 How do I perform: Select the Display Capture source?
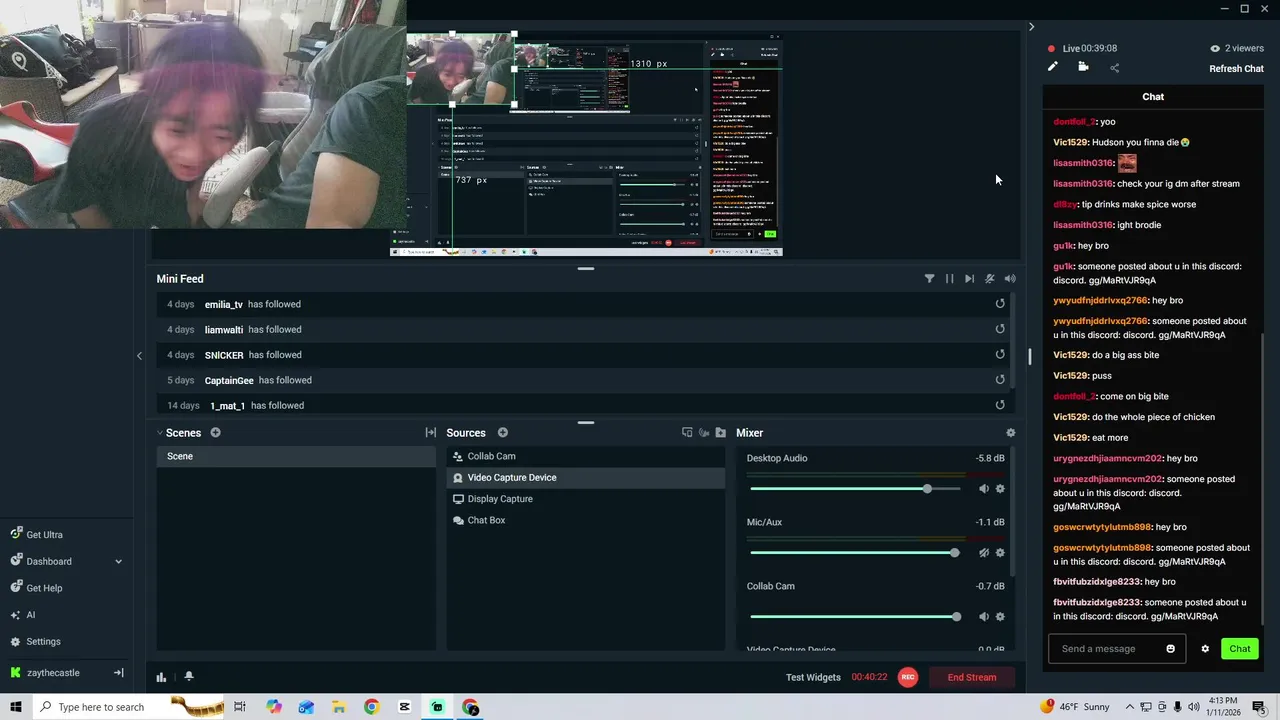pos(585,499)
